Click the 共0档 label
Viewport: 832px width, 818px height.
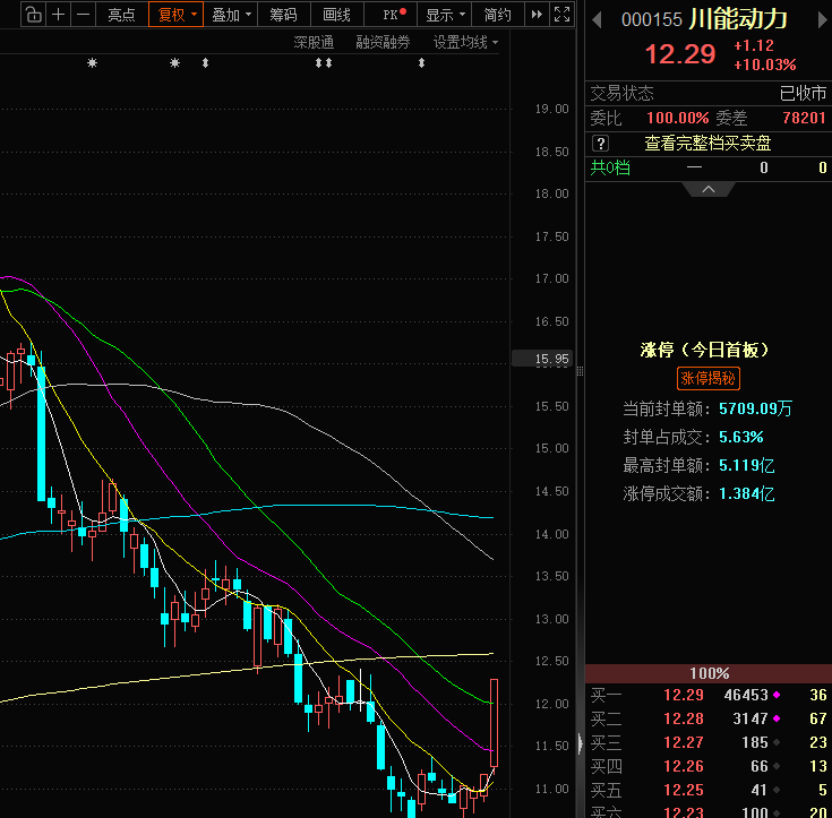point(610,168)
